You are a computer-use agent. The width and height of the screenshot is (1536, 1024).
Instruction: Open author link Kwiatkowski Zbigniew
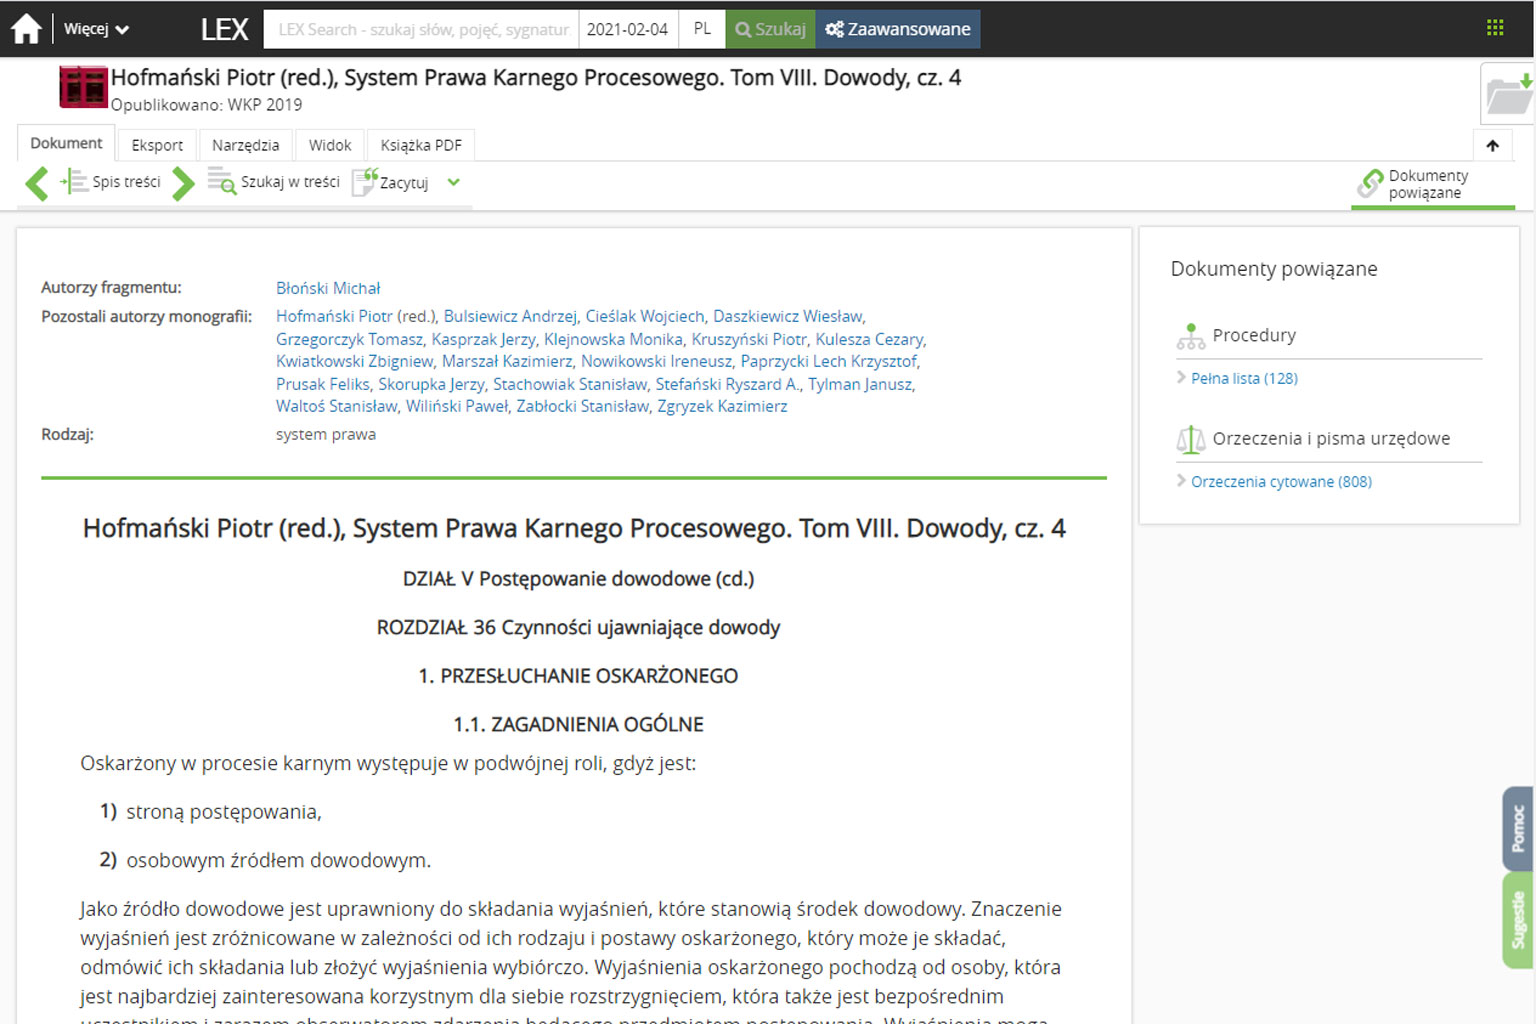[x=354, y=361]
